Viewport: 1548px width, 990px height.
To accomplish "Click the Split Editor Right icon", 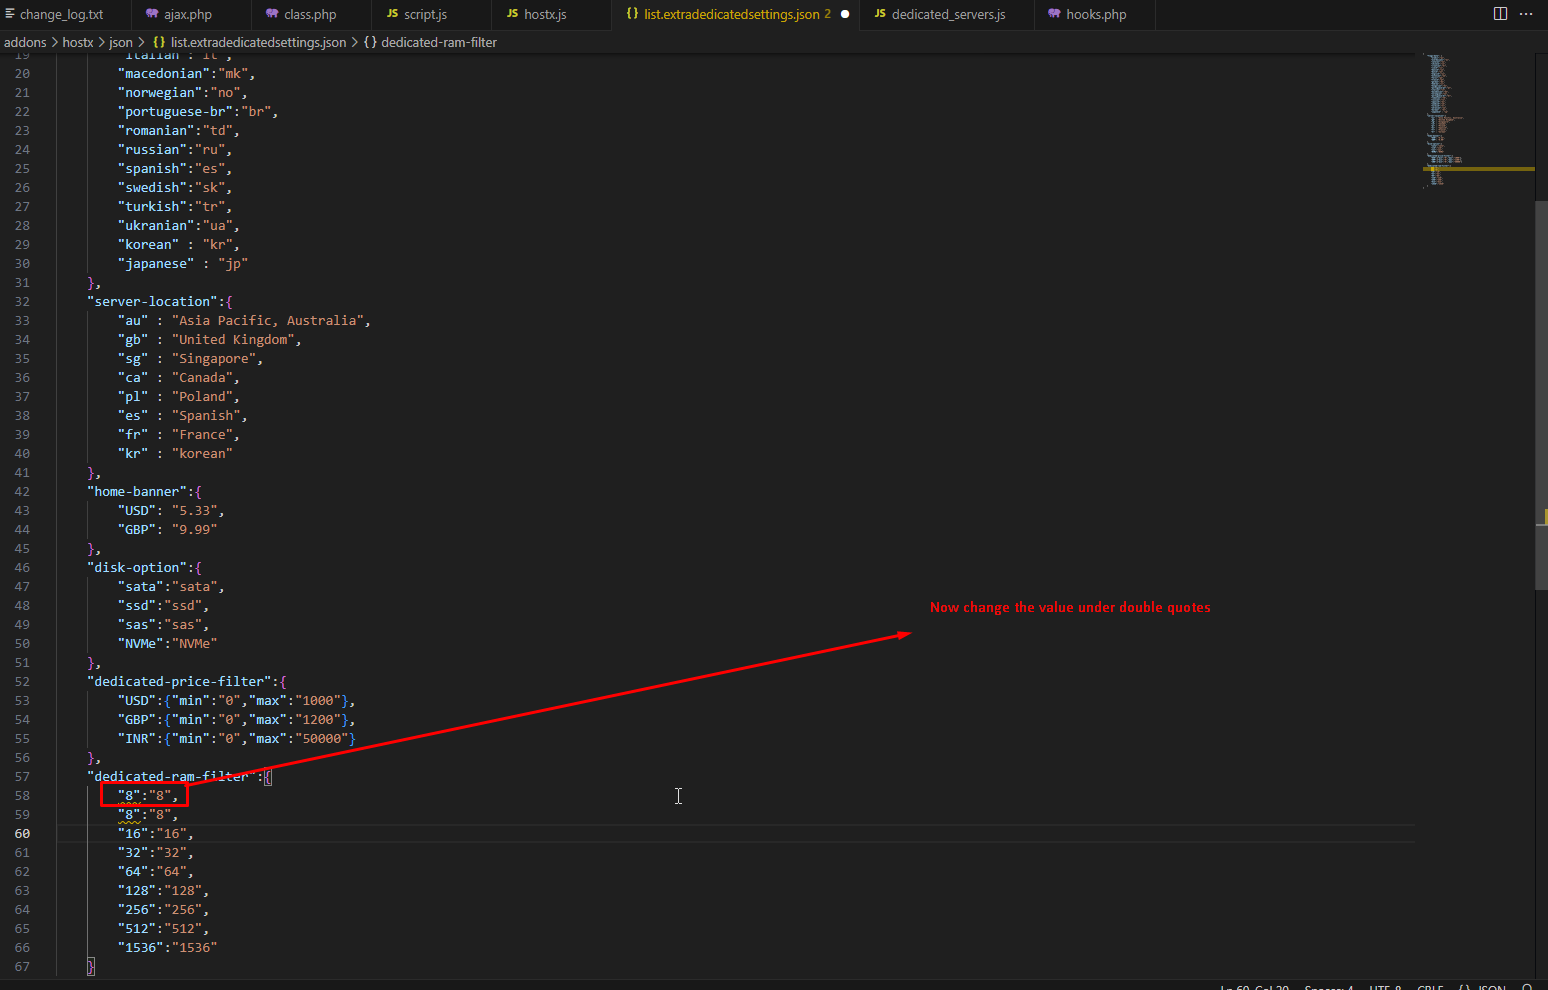I will (x=1500, y=14).
